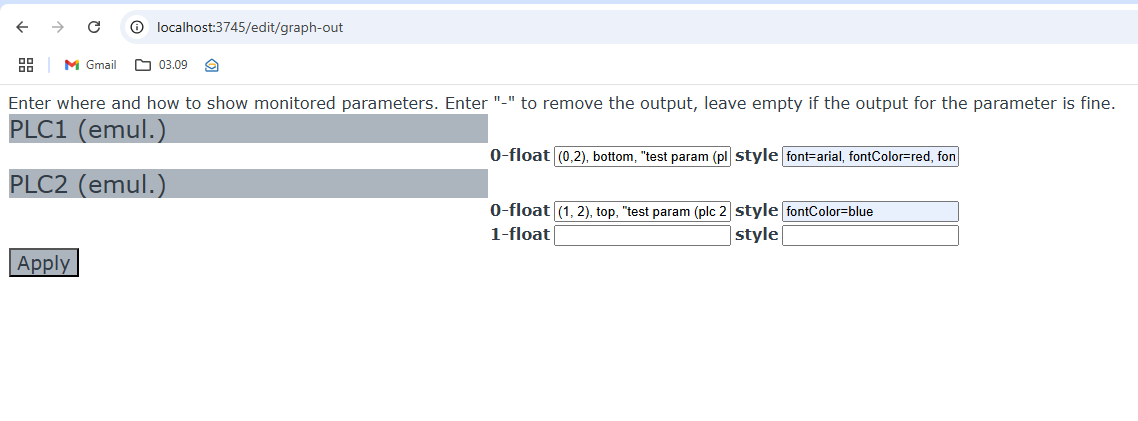This screenshot has height=421, width=1138.
Task: Reload the graph-out page
Action: pos(94,27)
